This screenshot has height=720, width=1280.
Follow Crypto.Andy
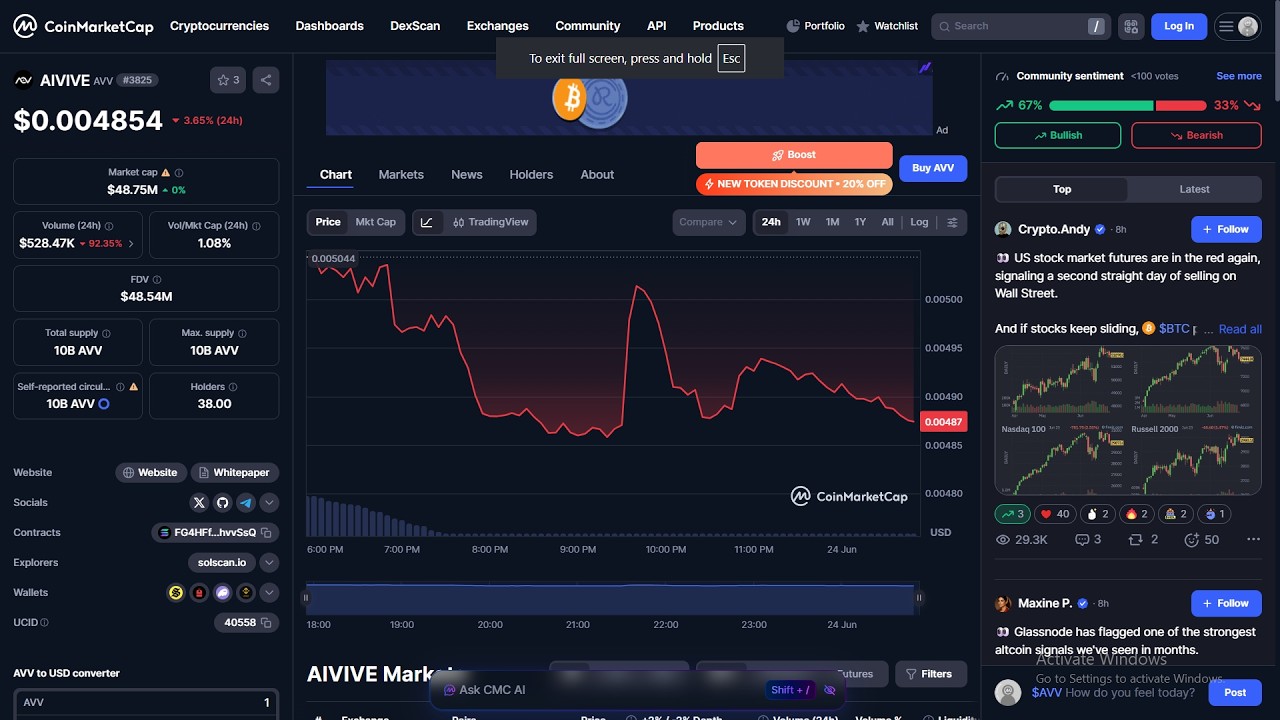(x=1226, y=229)
